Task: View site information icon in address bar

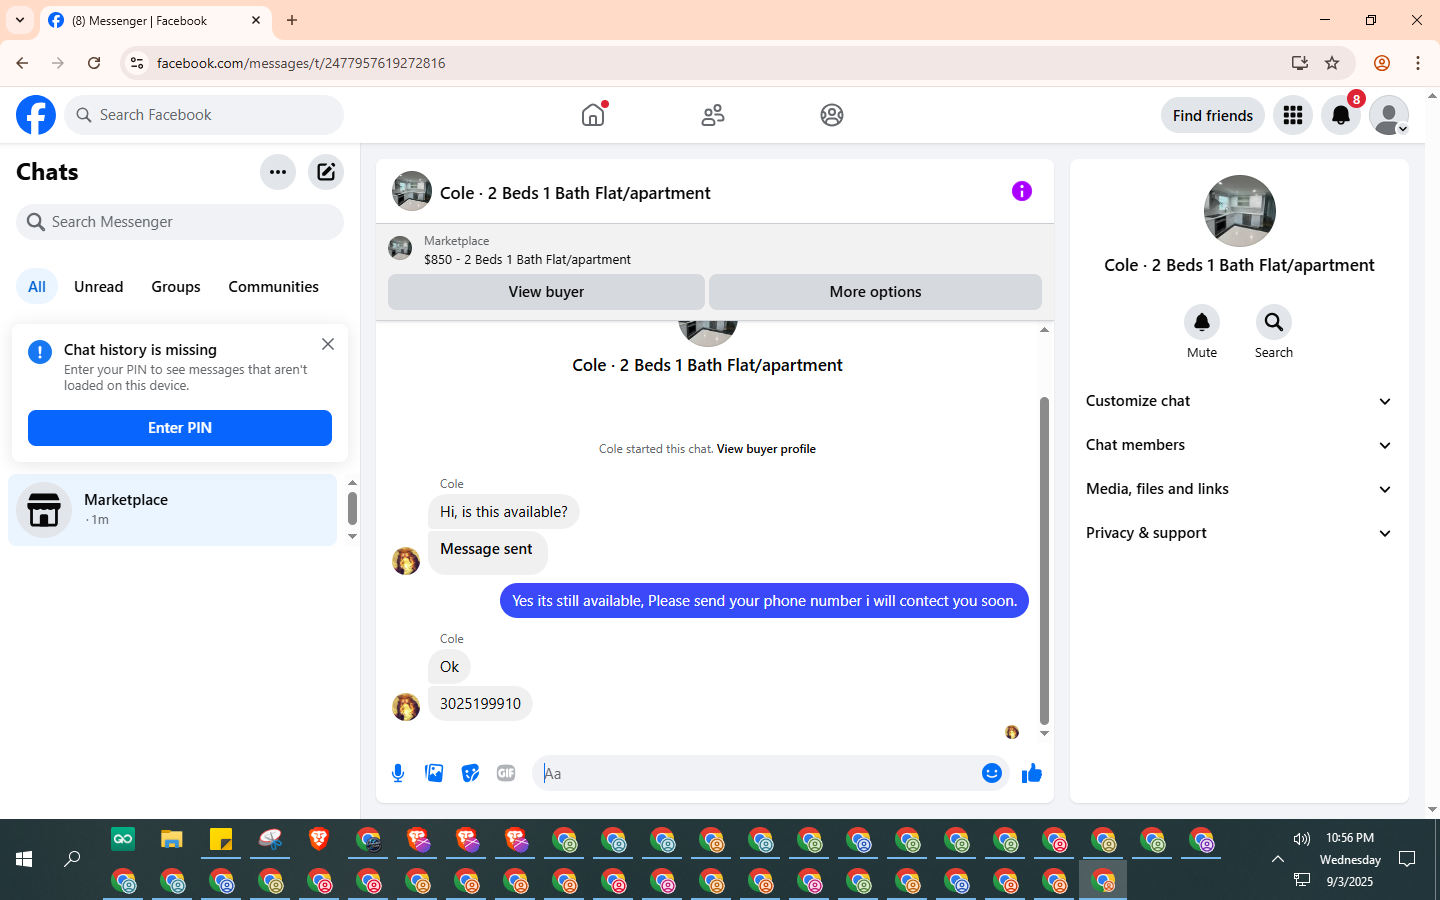Action: (x=137, y=63)
